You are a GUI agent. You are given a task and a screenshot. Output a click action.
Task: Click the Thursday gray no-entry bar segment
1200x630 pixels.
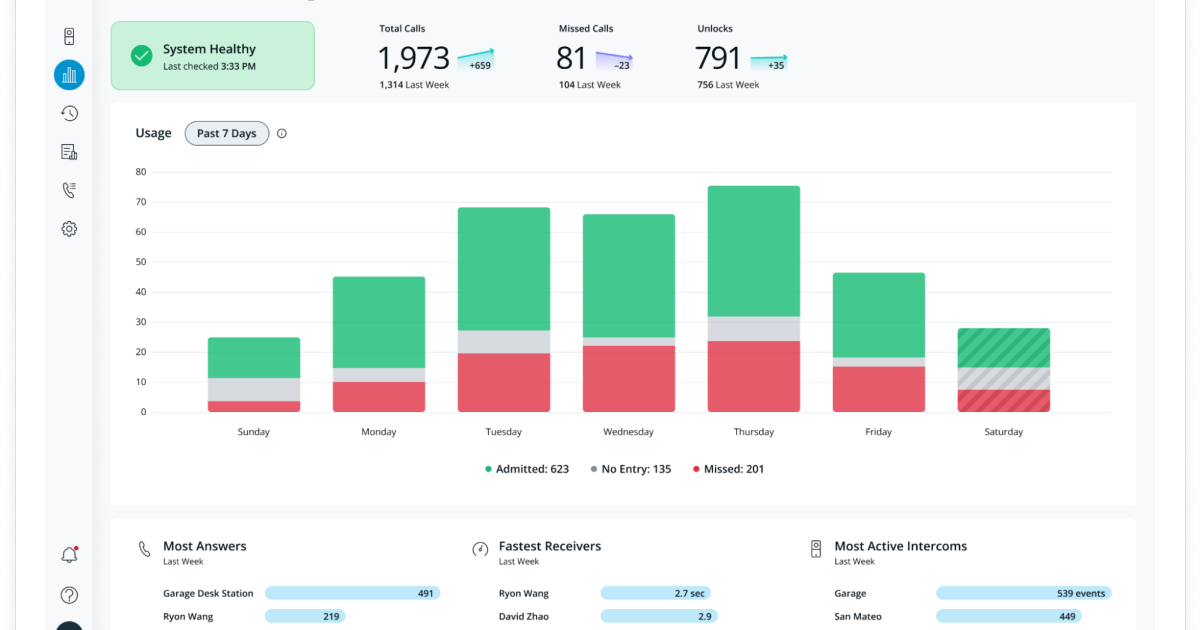point(754,329)
